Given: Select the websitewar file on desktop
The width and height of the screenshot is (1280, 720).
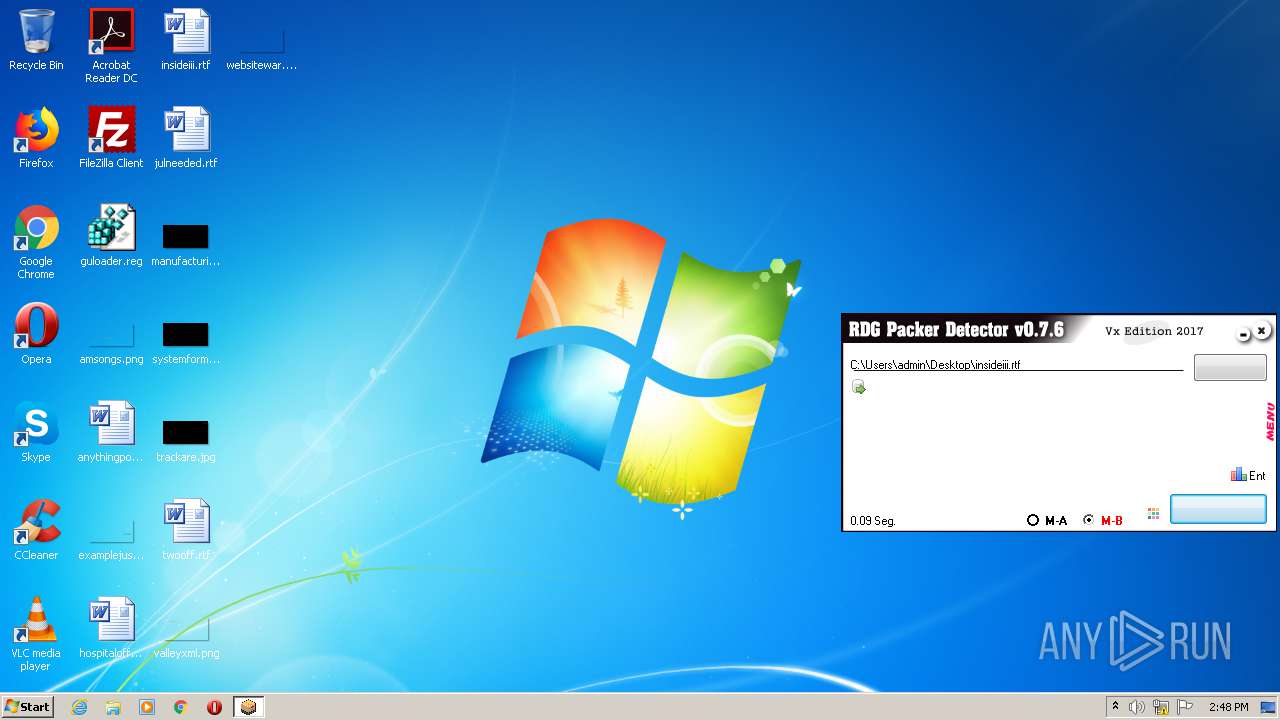Looking at the screenshot, I should click(x=261, y=46).
